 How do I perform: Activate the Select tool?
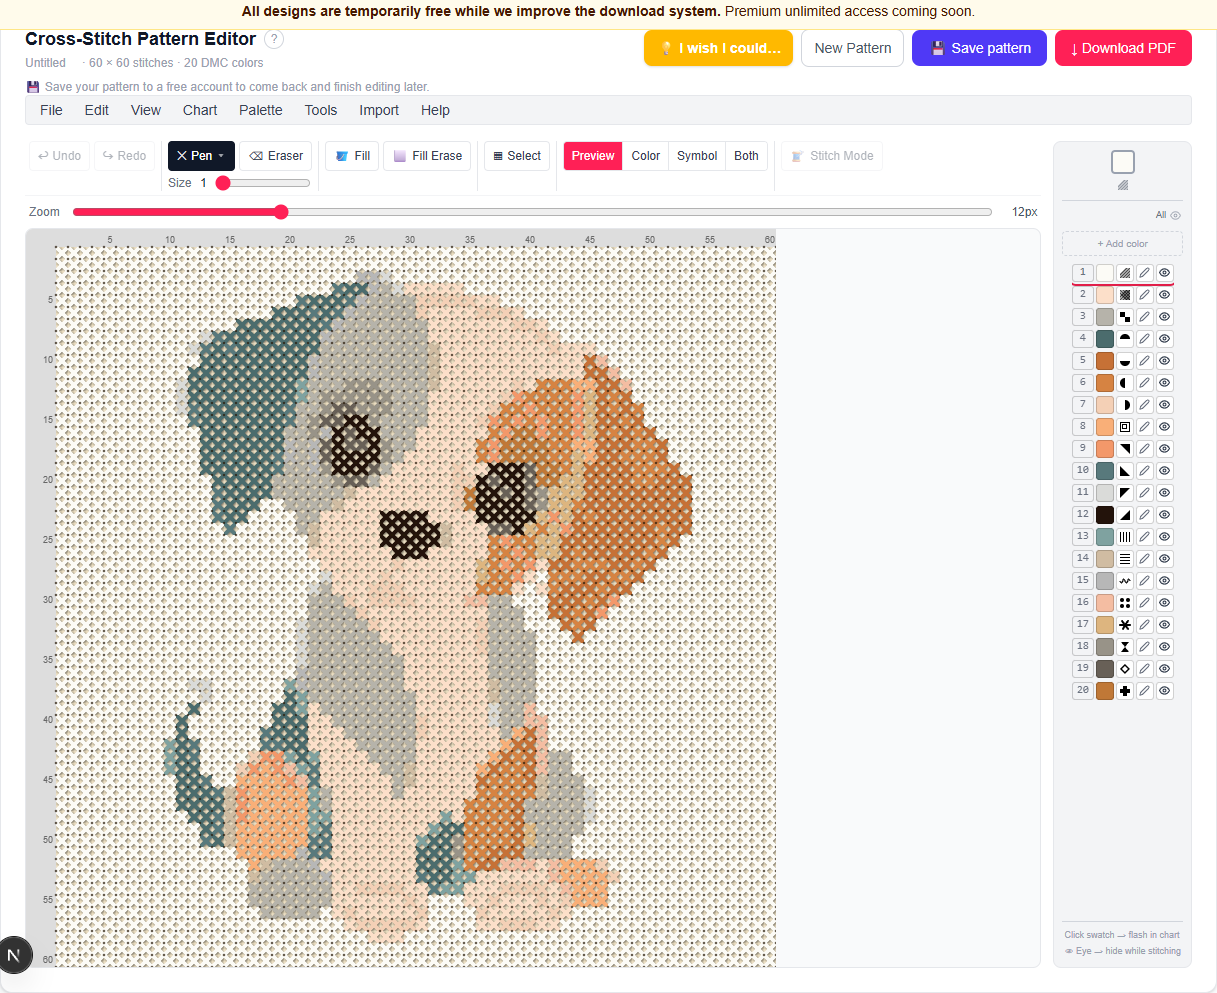pyautogui.click(x=517, y=156)
